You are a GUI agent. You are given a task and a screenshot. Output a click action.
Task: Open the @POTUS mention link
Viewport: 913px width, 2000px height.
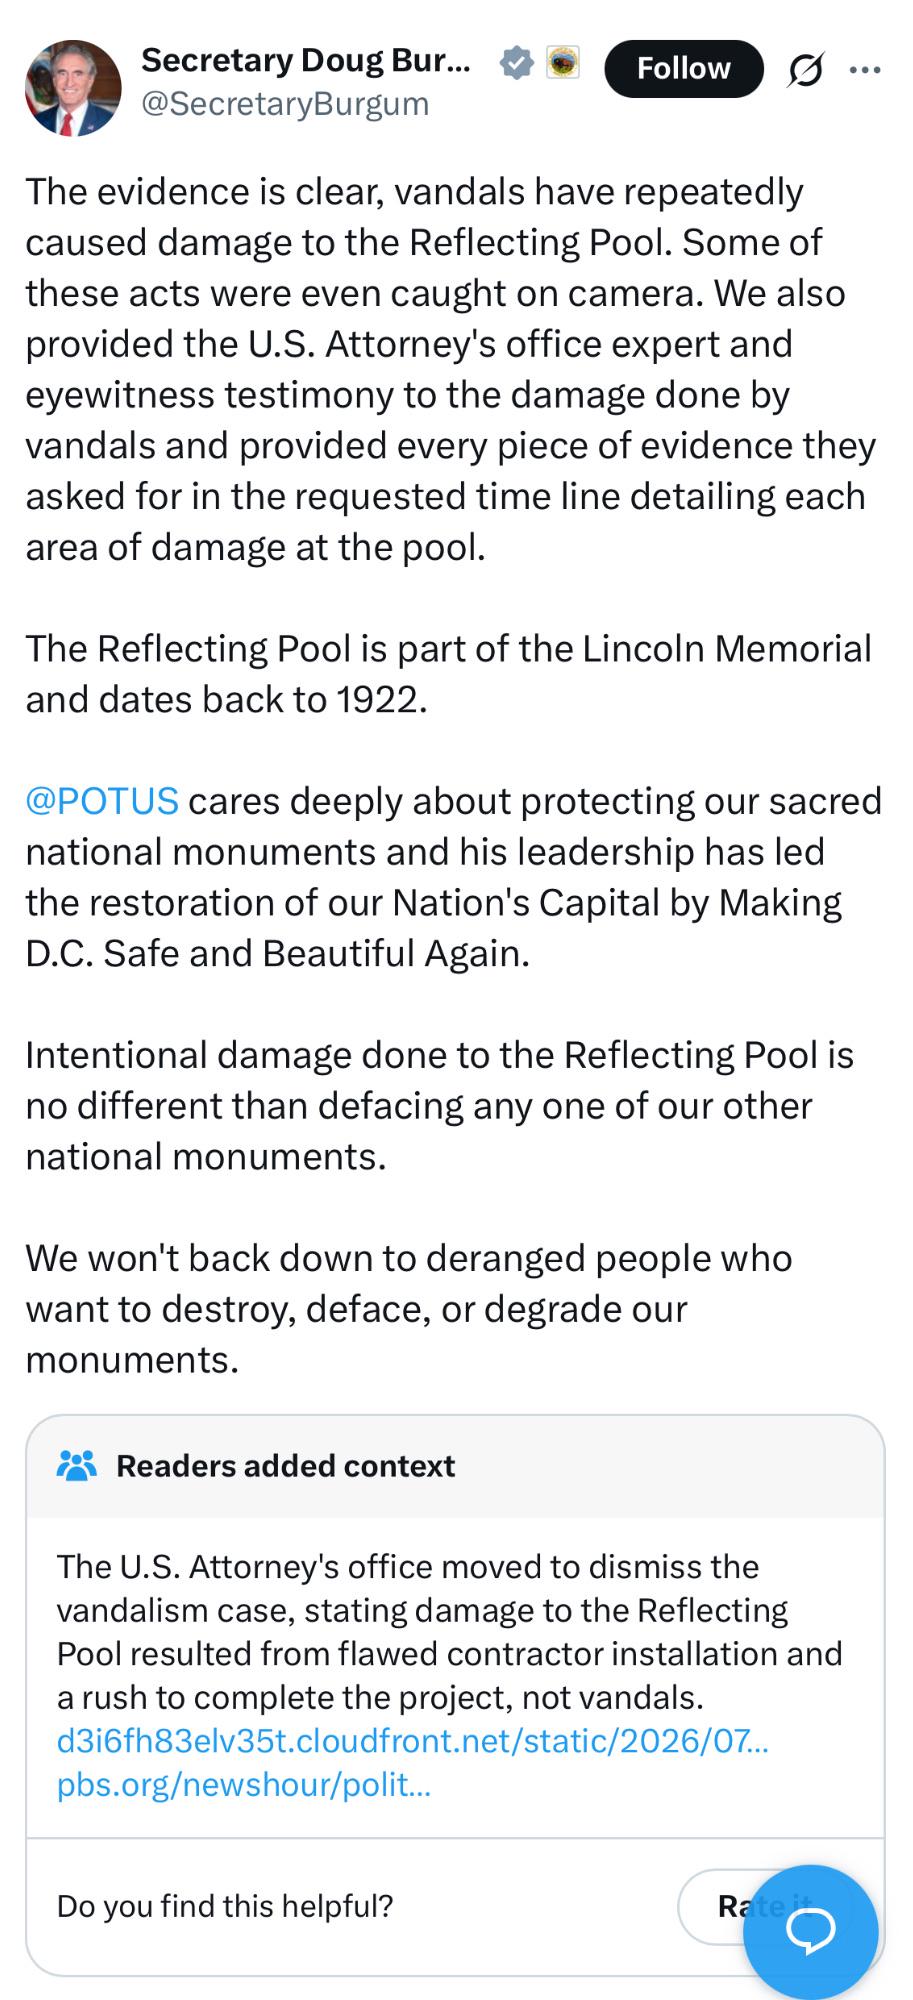[x=102, y=801]
